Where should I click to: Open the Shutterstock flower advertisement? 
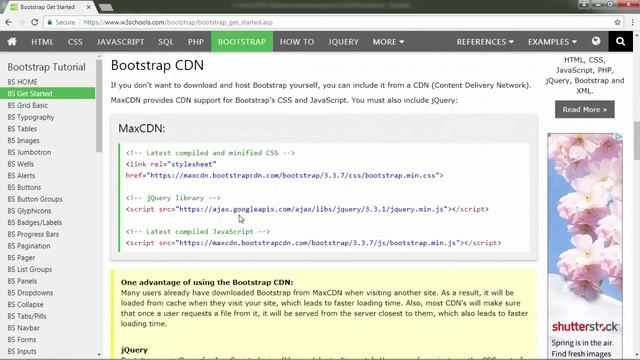[x=585, y=246]
